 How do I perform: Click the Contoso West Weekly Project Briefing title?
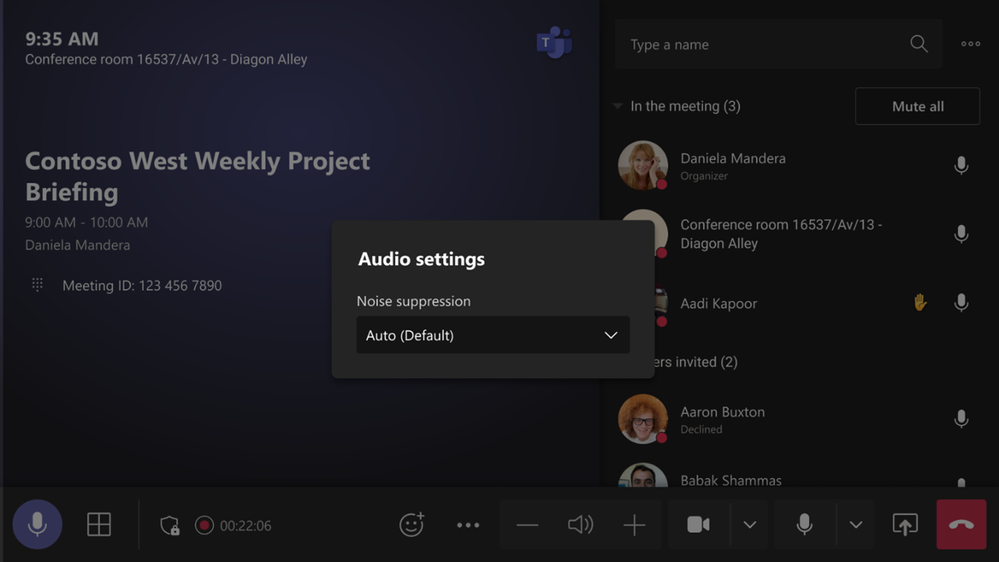tap(198, 177)
